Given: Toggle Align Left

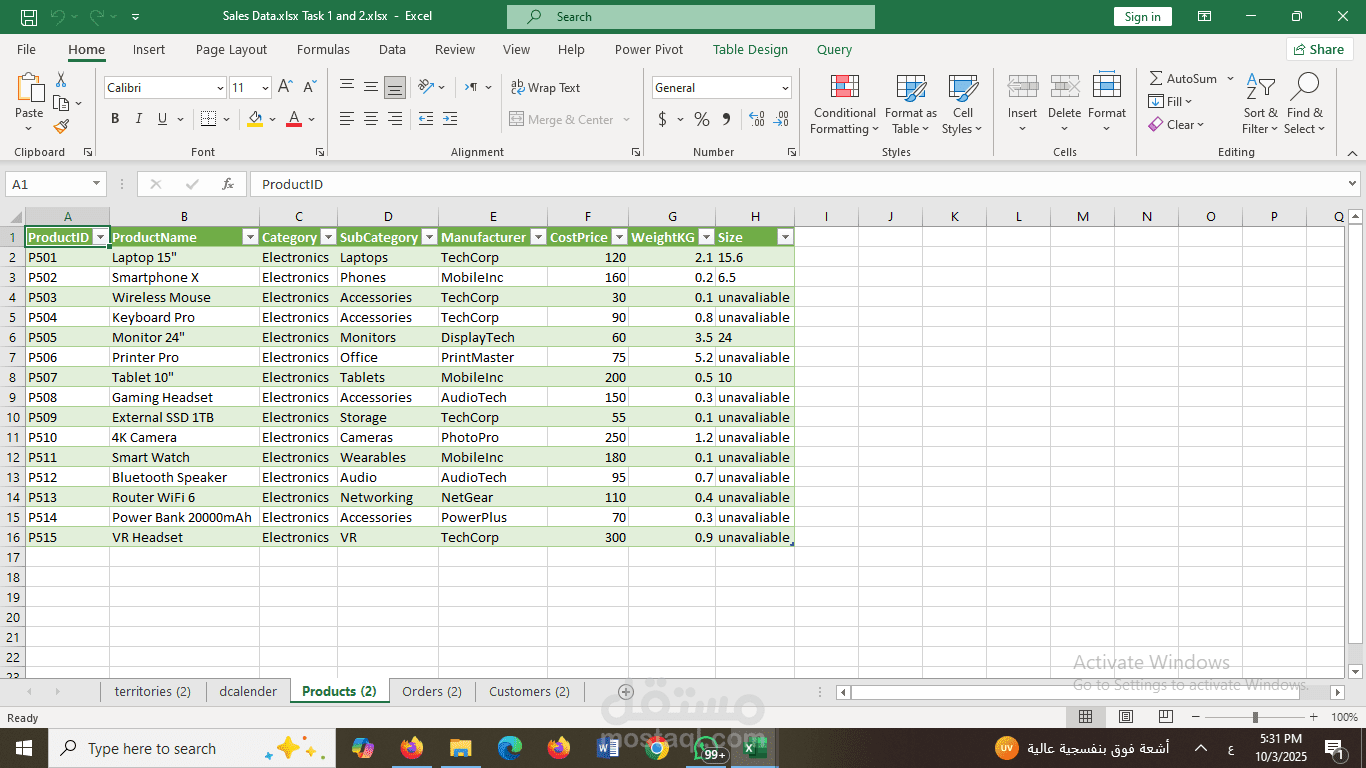Looking at the screenshot, I should [347, 119].
